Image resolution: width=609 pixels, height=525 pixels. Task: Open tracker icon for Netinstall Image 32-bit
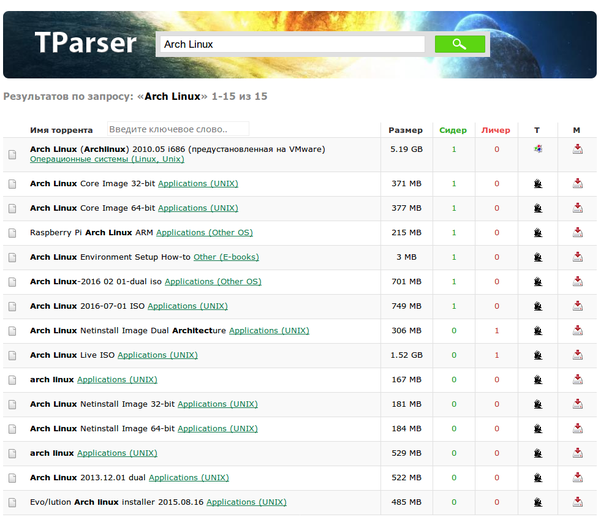click(538, 404)
